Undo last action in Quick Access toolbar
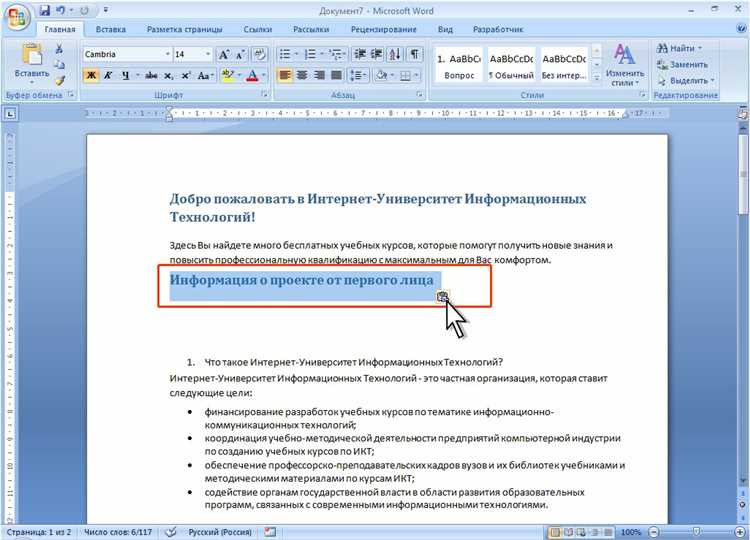 [x=61, y=10]
